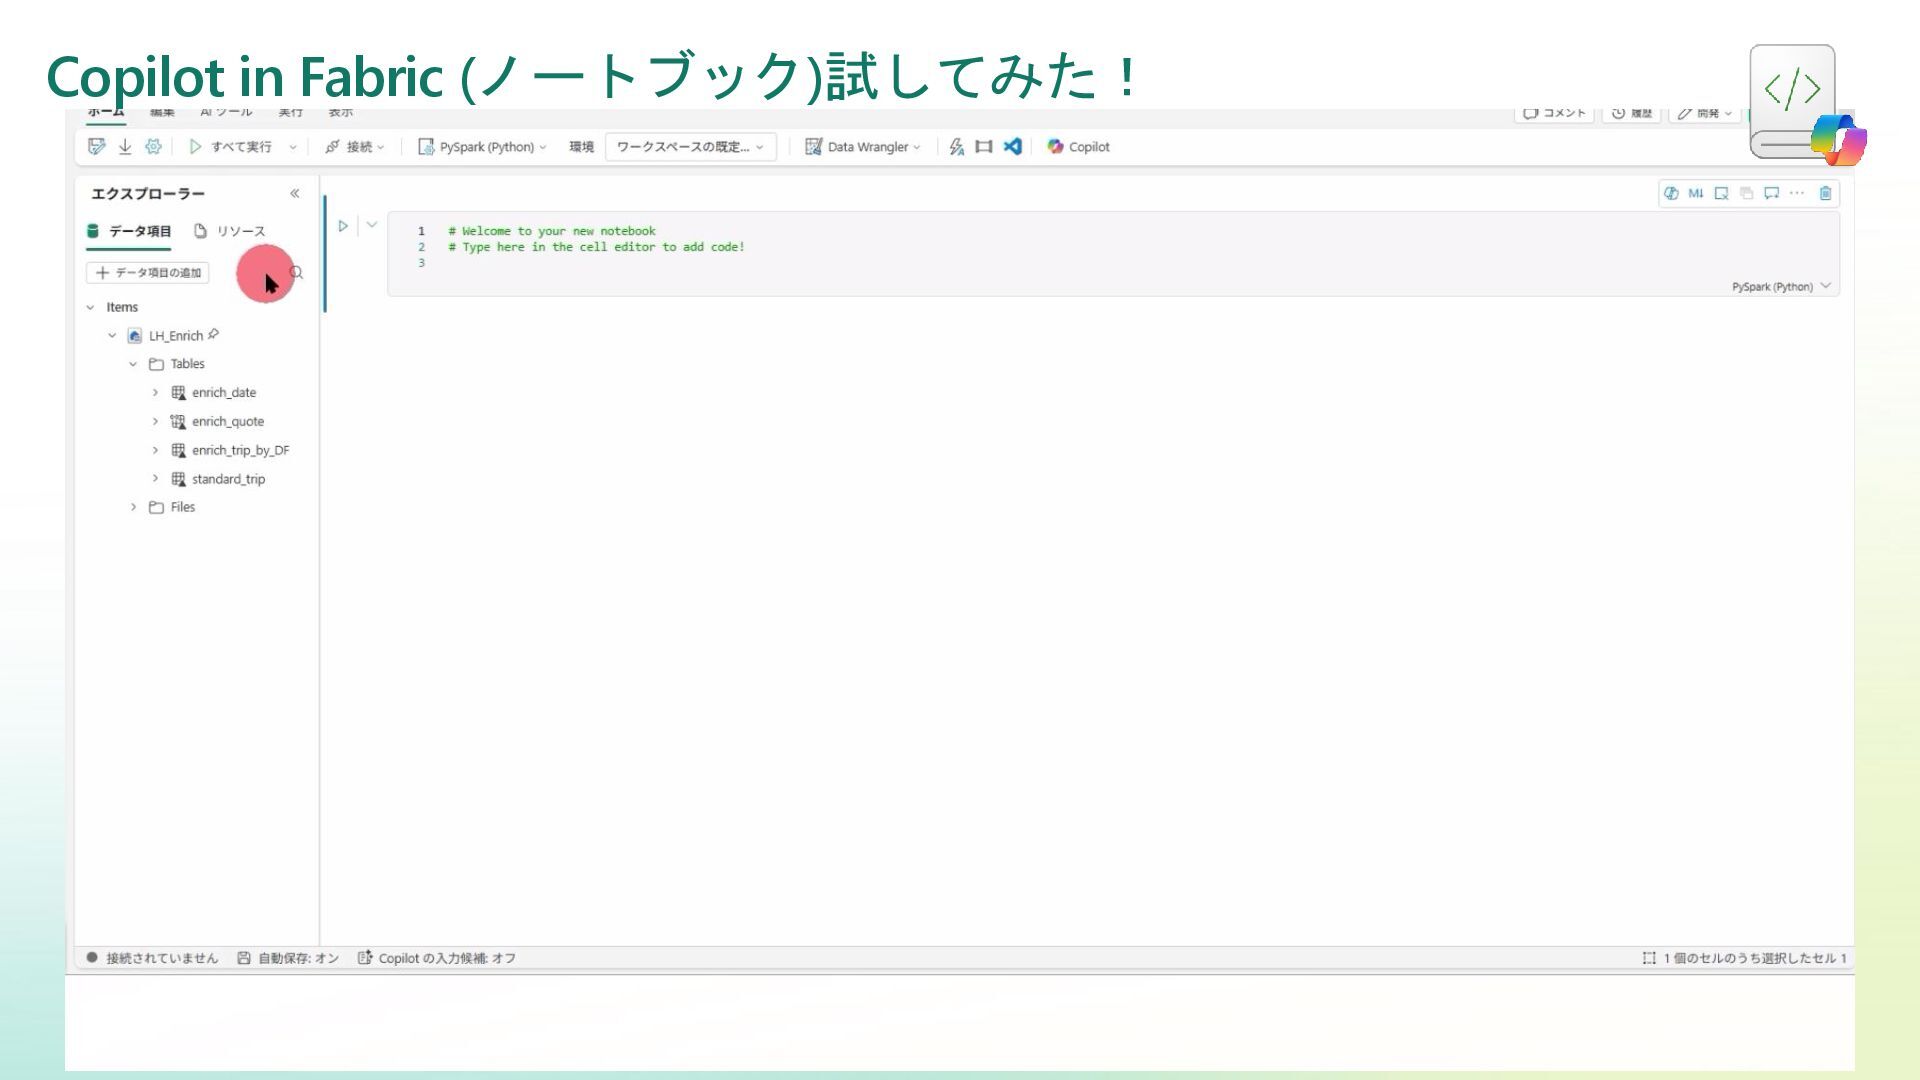
Task: Open the ワークスペースの既定 environment combo box
Action: (x=690, y=146)
